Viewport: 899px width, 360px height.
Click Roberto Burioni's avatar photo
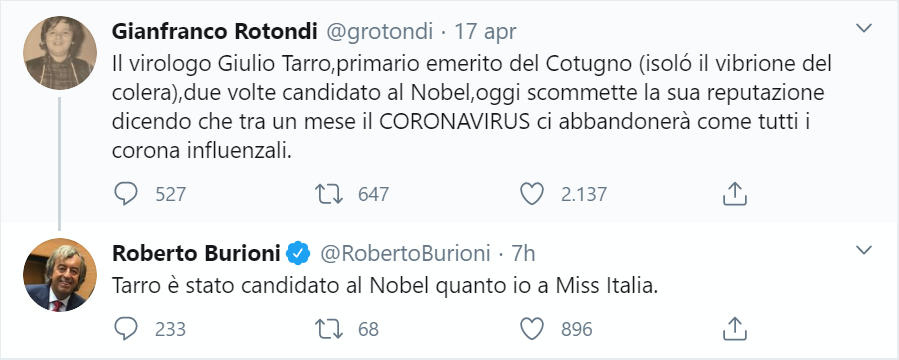(60, 275)
